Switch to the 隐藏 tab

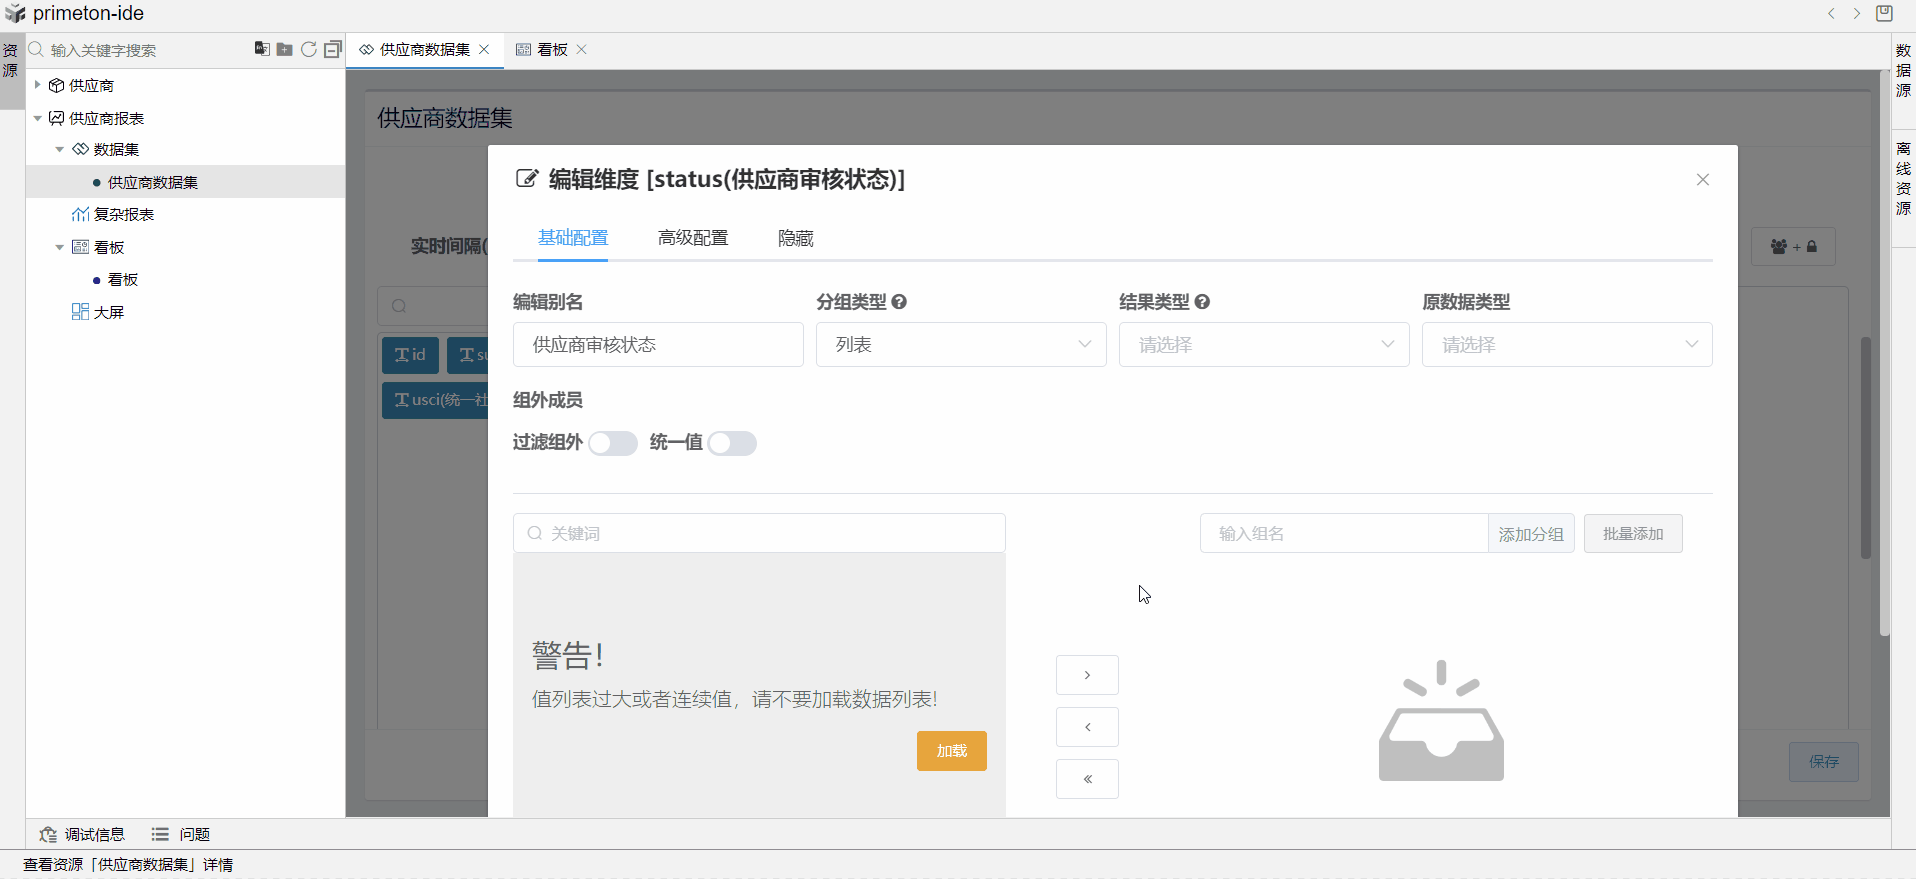pos(796,238)
